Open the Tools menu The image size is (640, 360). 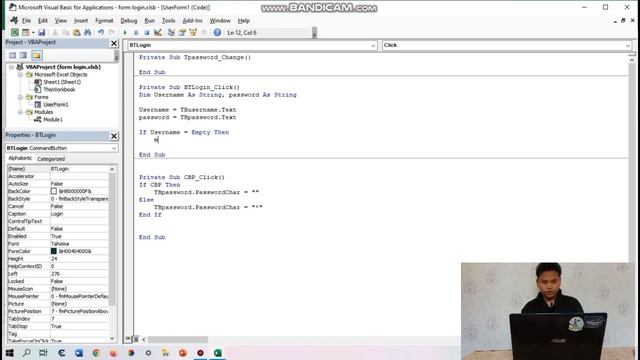tap(168, 21)
